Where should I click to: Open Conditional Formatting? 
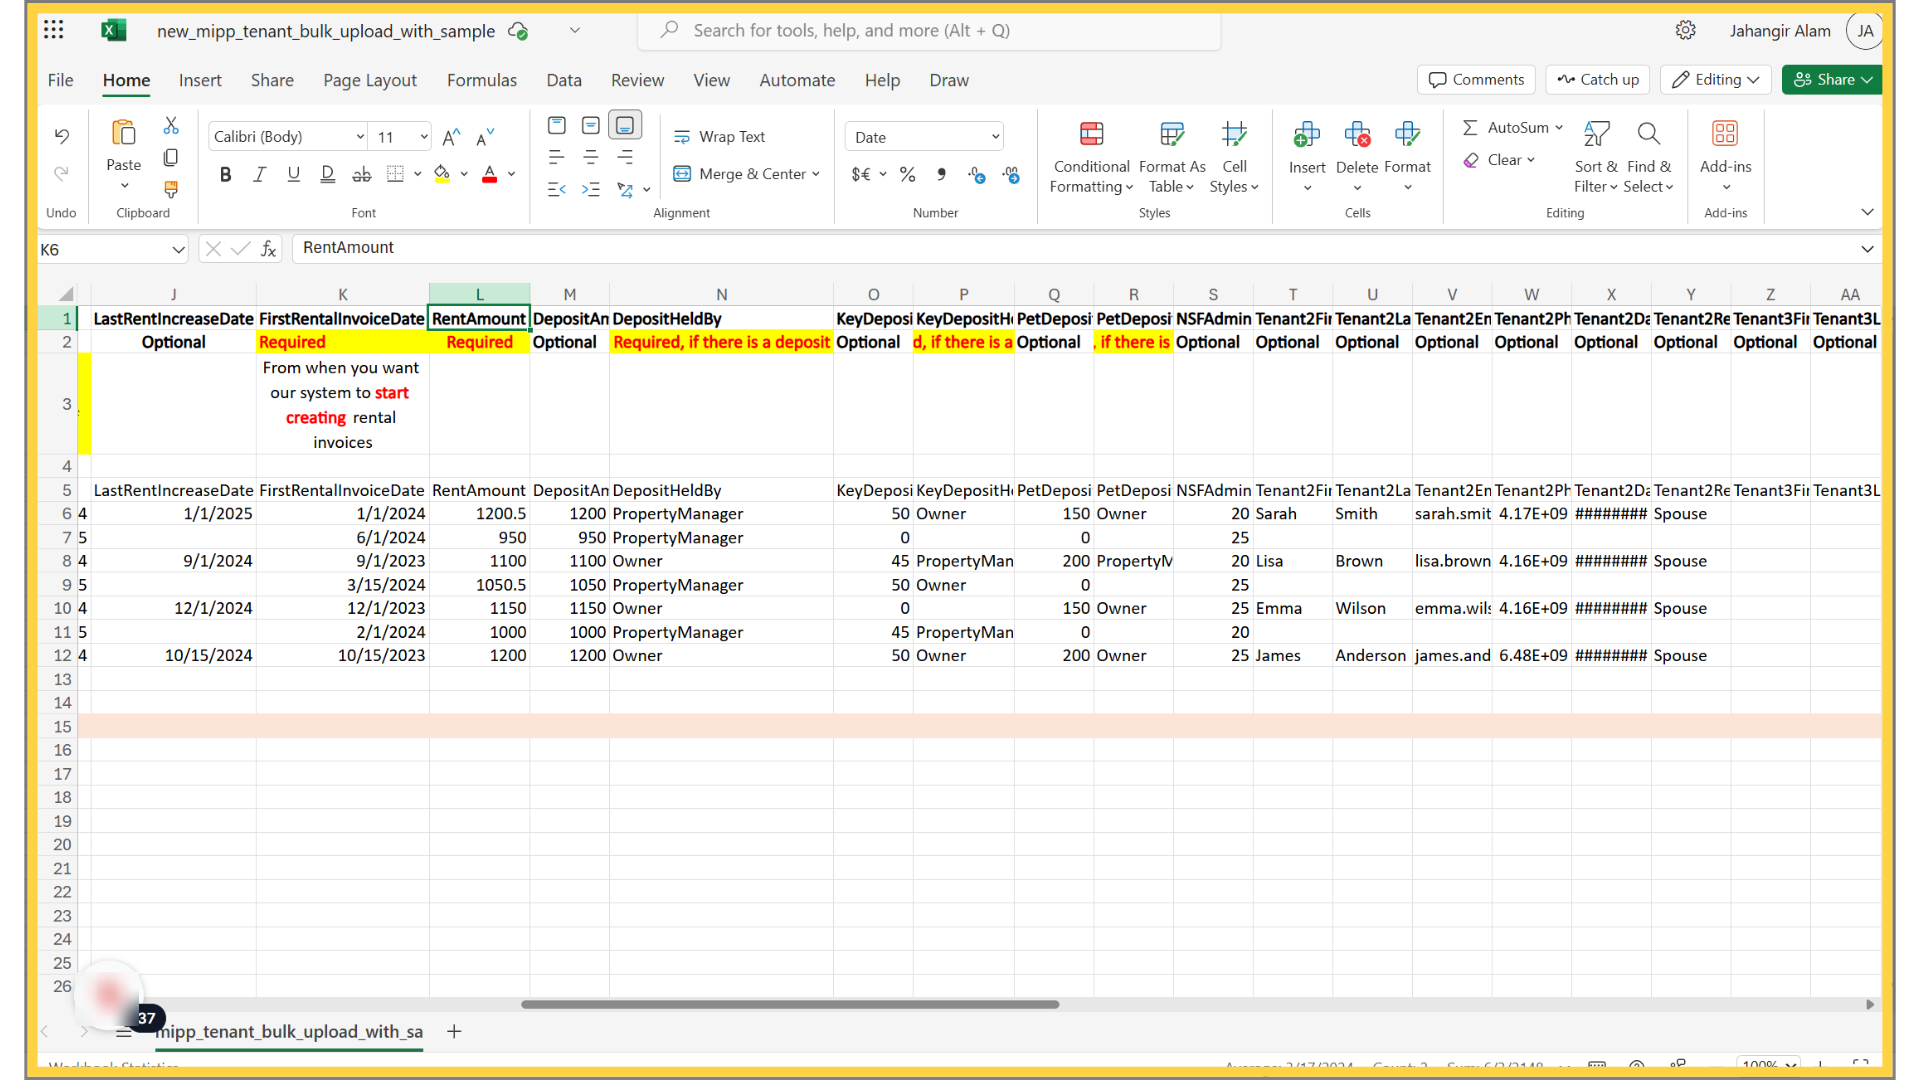click(1091, 158)
